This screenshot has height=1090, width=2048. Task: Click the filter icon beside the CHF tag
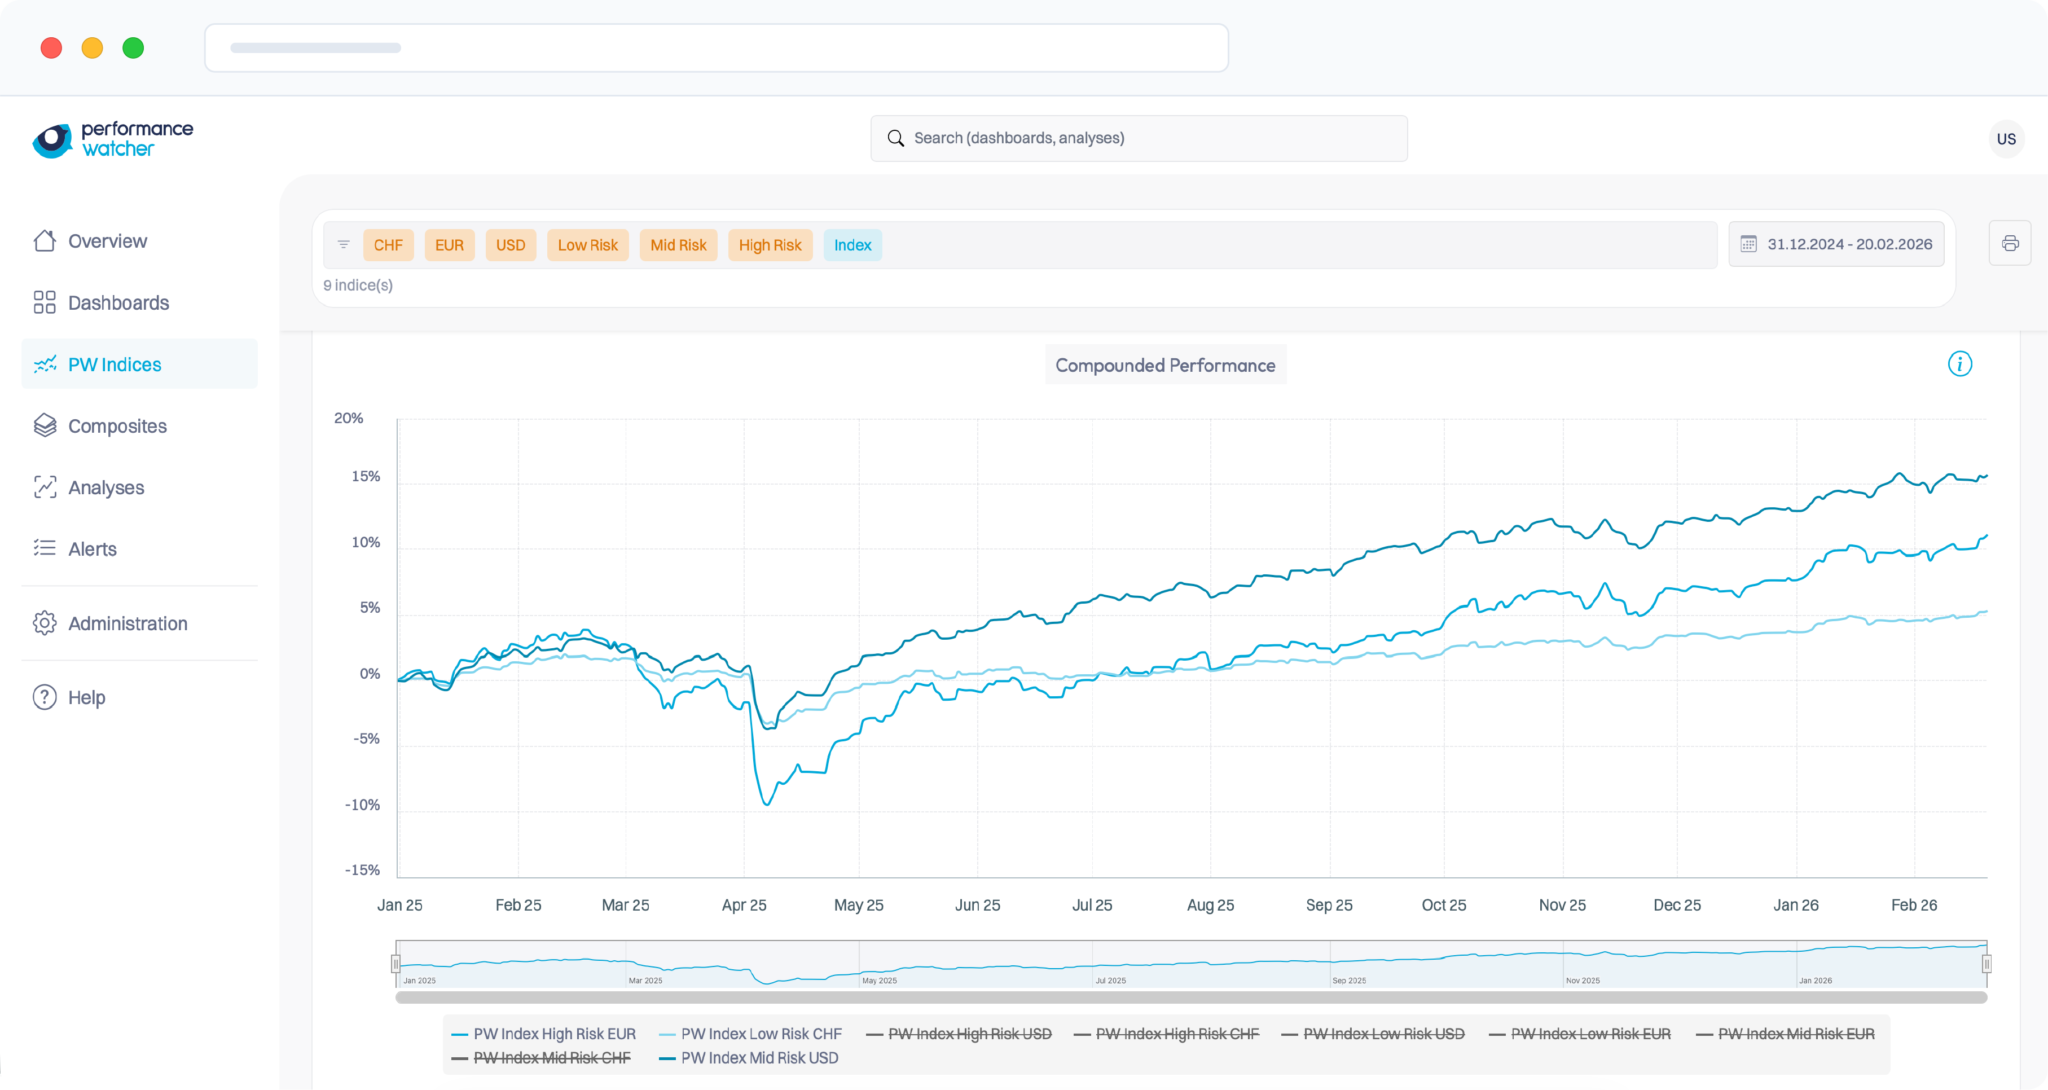click(343, 245)
